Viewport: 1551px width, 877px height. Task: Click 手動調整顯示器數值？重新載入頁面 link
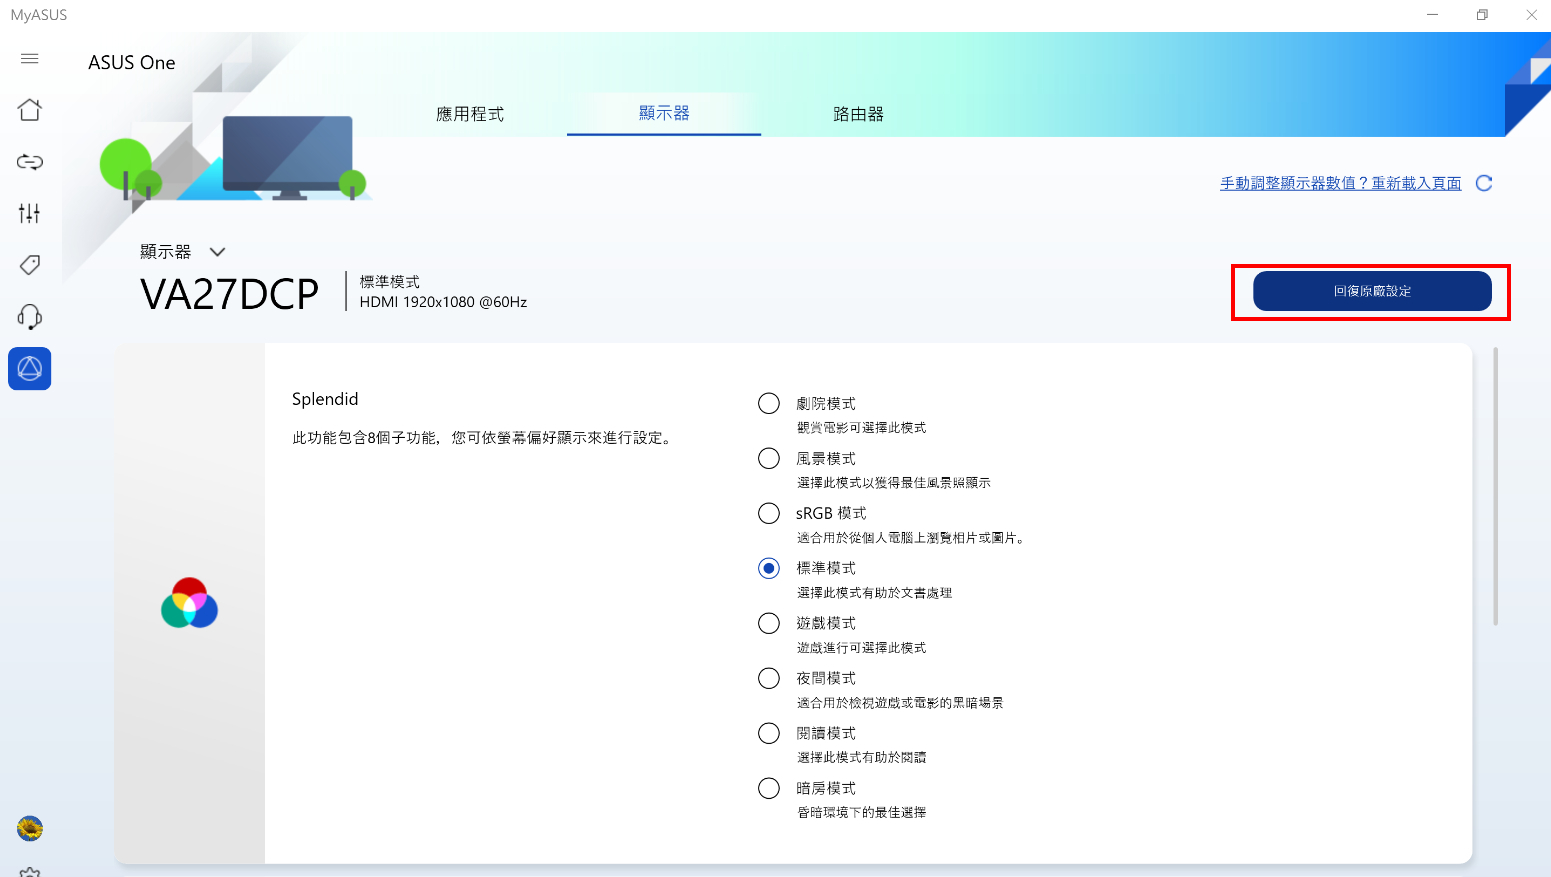(1340, 183)
